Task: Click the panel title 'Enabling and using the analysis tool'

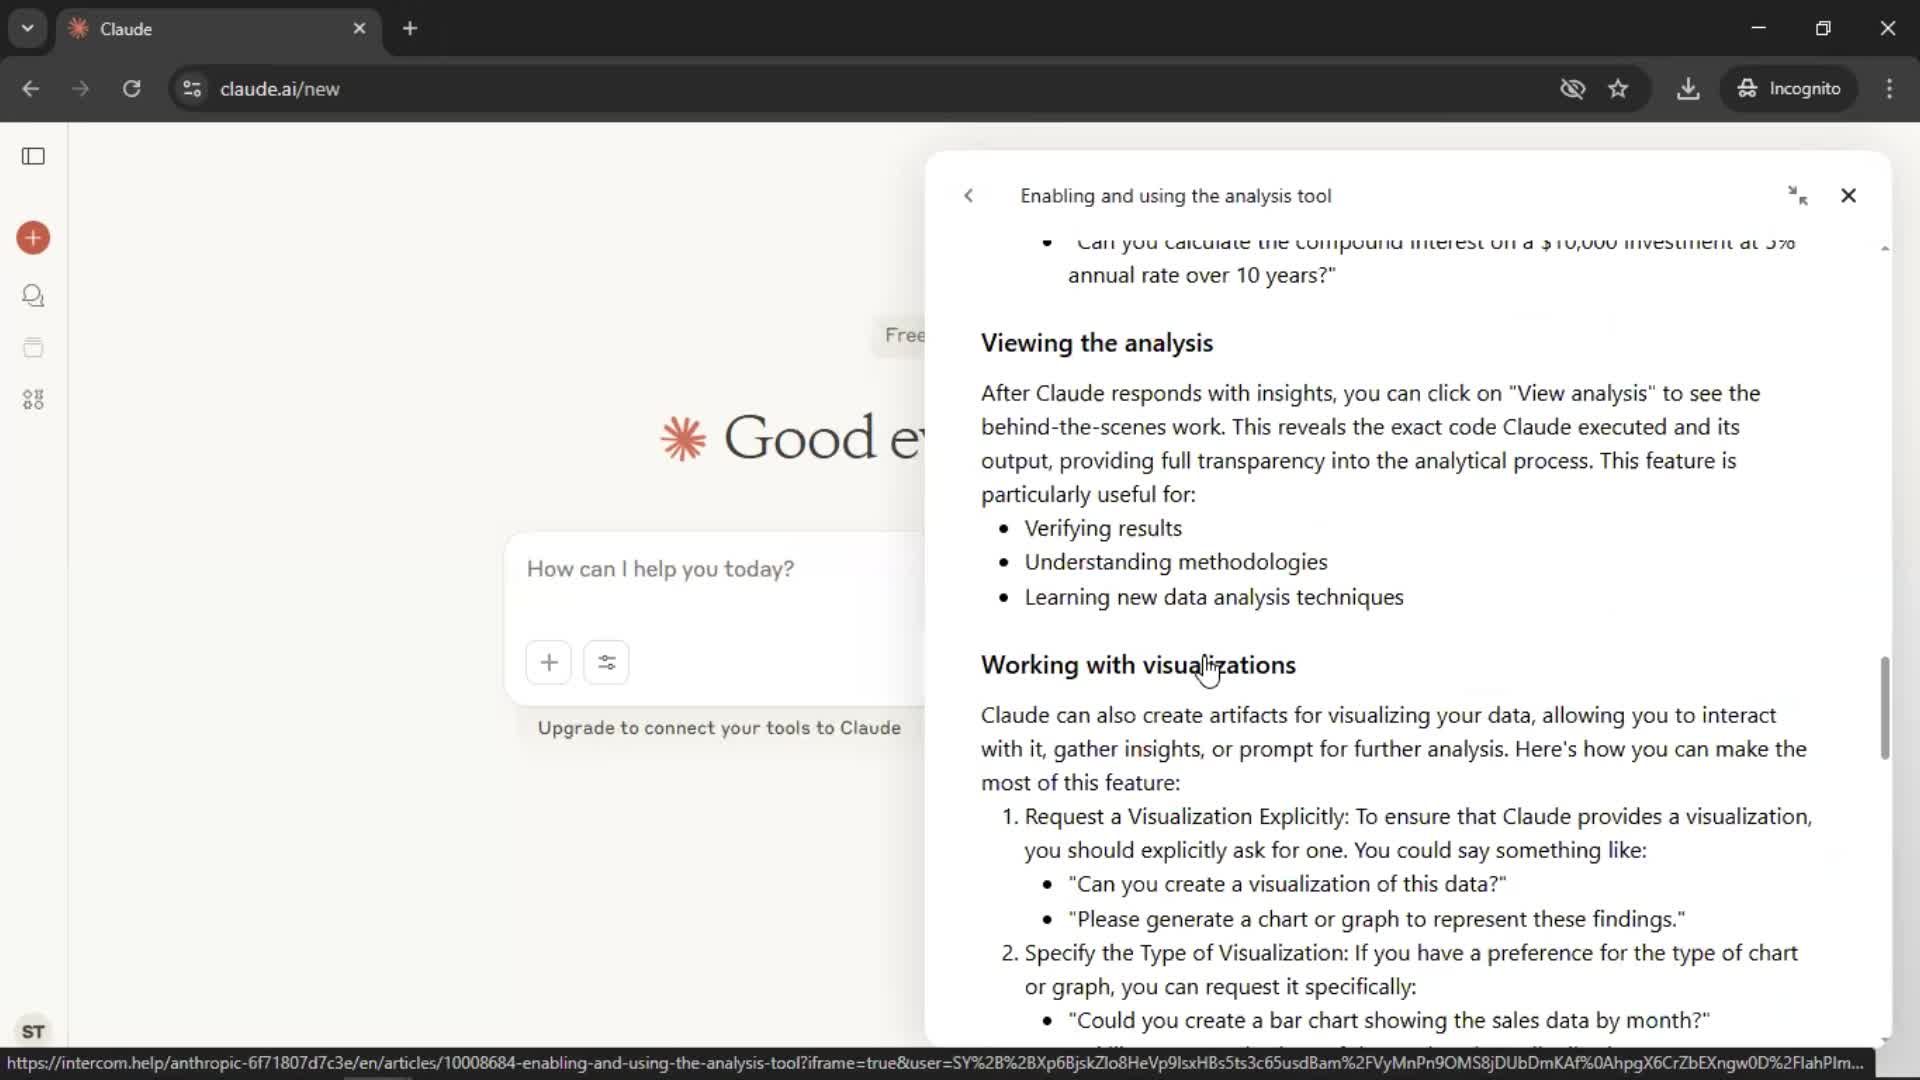Action: point(1176,196)
